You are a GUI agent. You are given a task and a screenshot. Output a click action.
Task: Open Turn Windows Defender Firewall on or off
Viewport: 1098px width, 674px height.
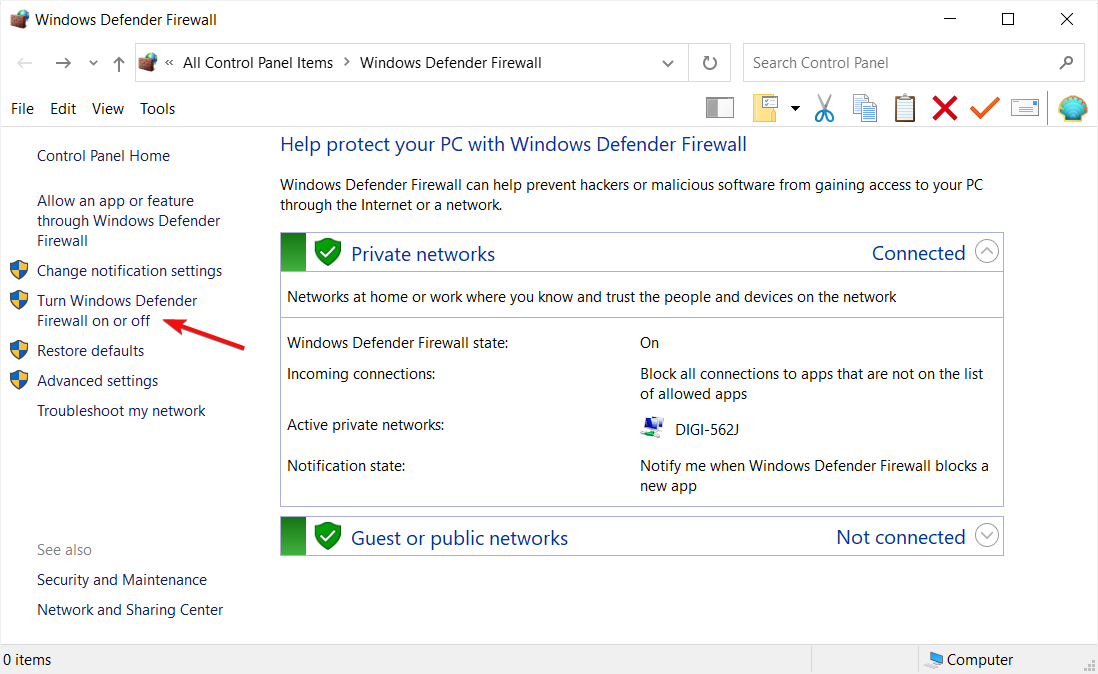click(x=117, y=311)
